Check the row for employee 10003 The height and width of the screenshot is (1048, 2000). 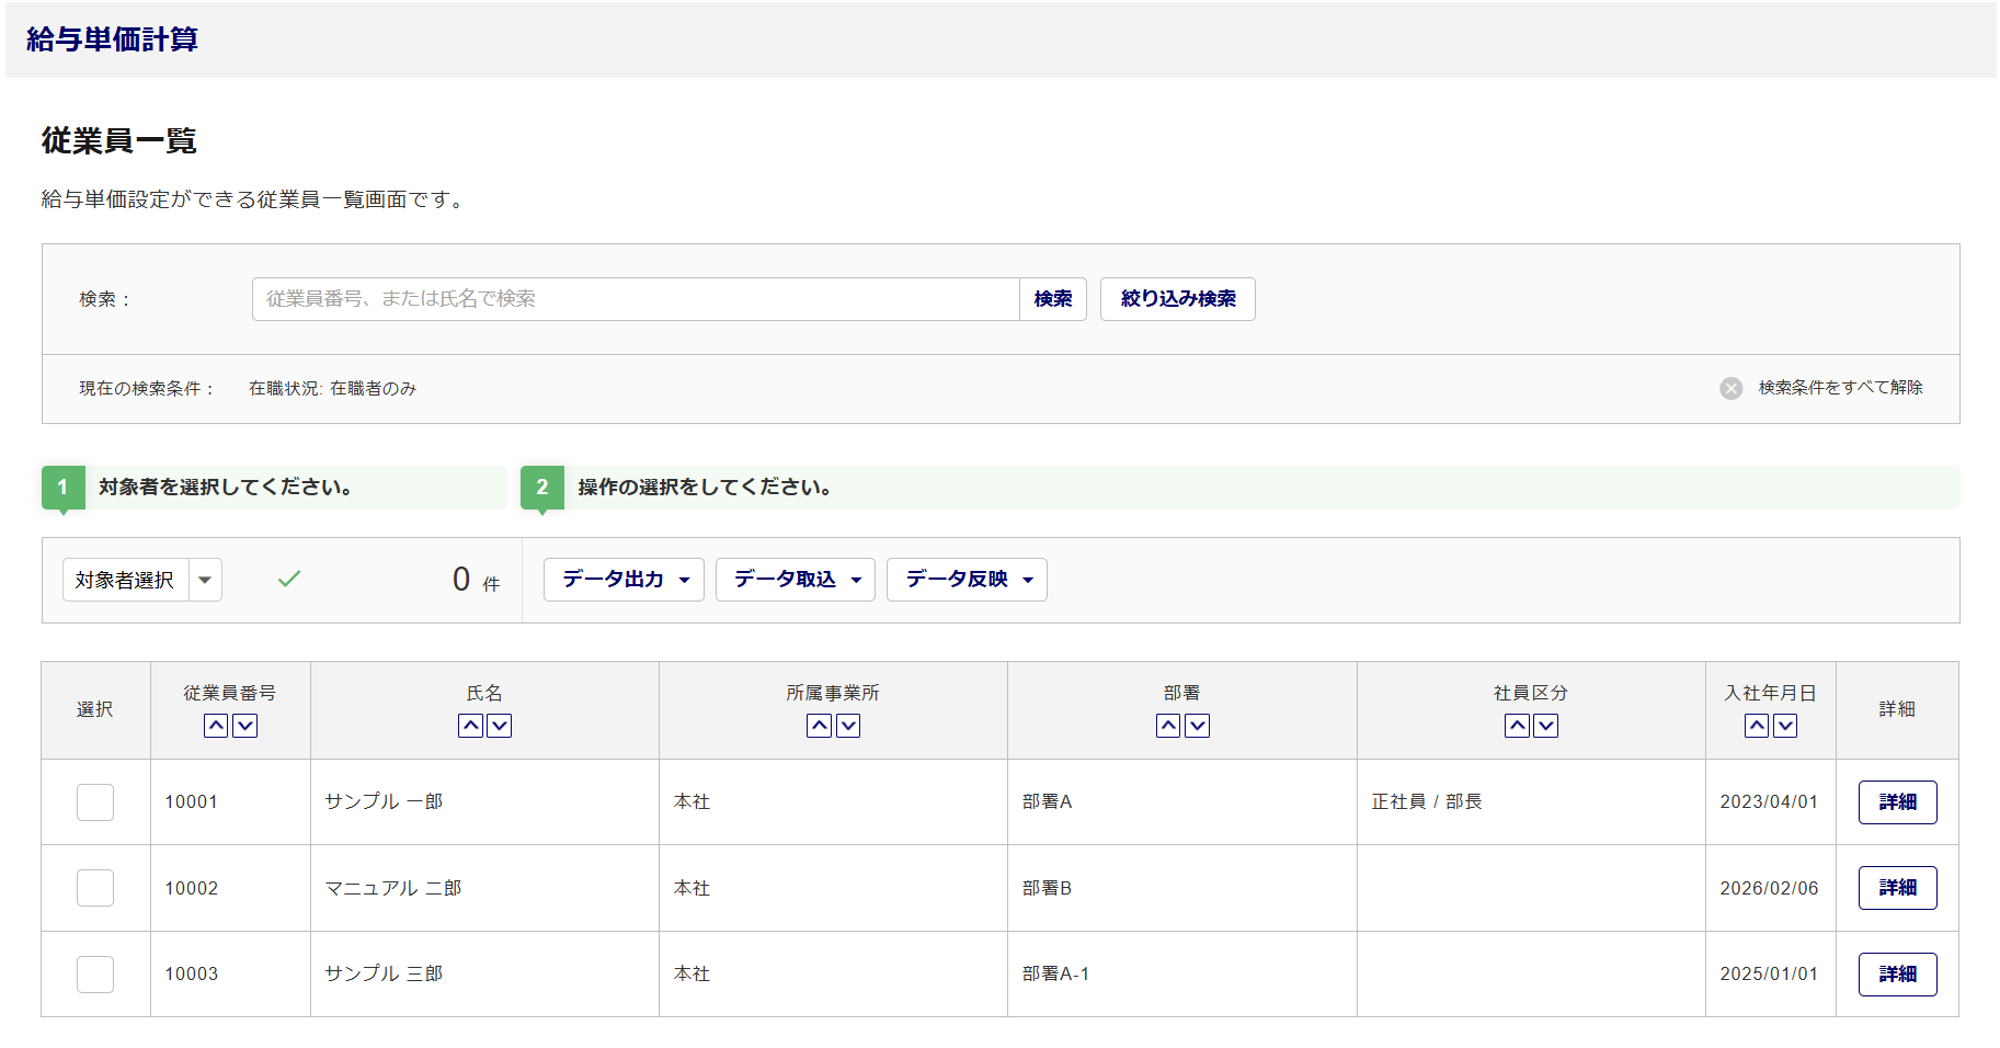95,974
